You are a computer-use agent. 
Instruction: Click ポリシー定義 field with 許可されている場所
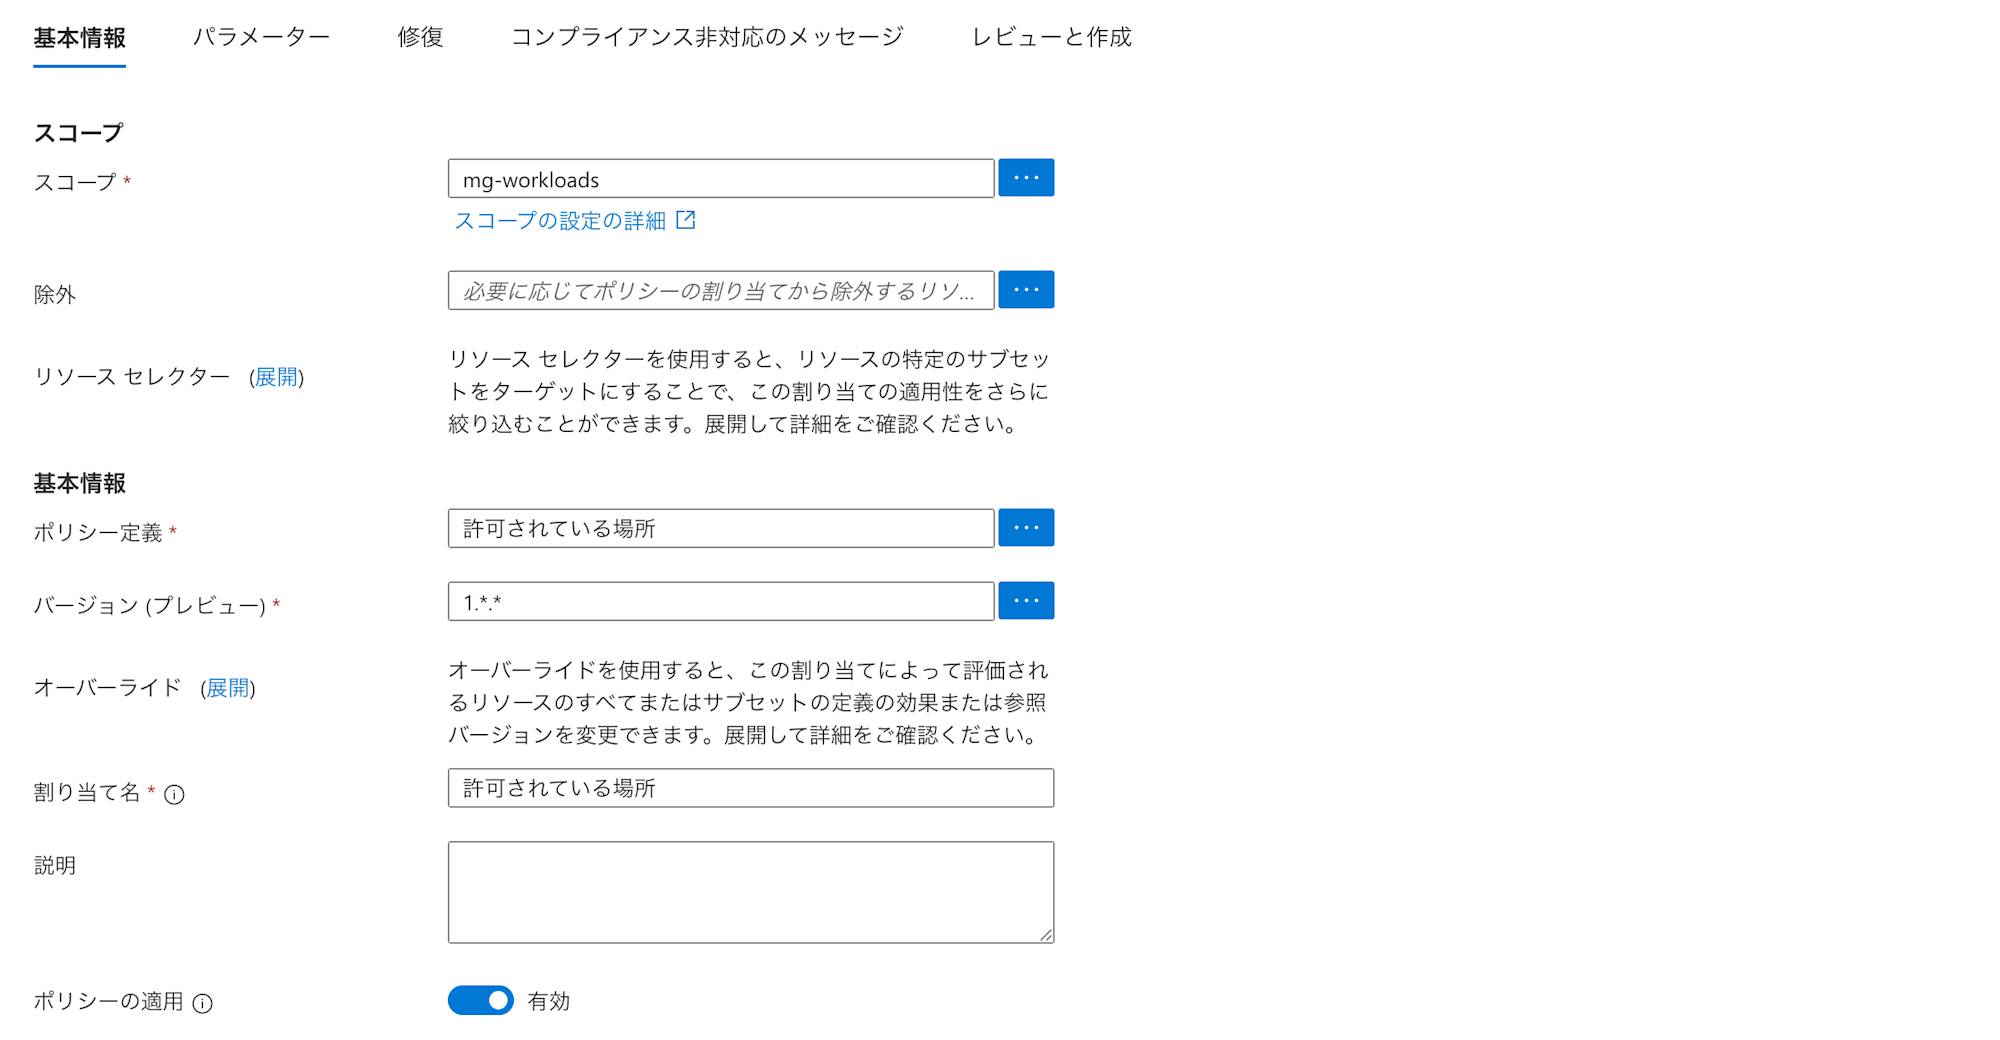721,529
